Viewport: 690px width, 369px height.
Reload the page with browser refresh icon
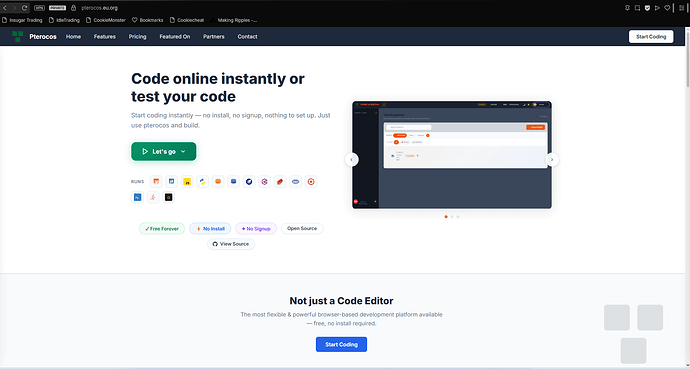click(25, 7)
